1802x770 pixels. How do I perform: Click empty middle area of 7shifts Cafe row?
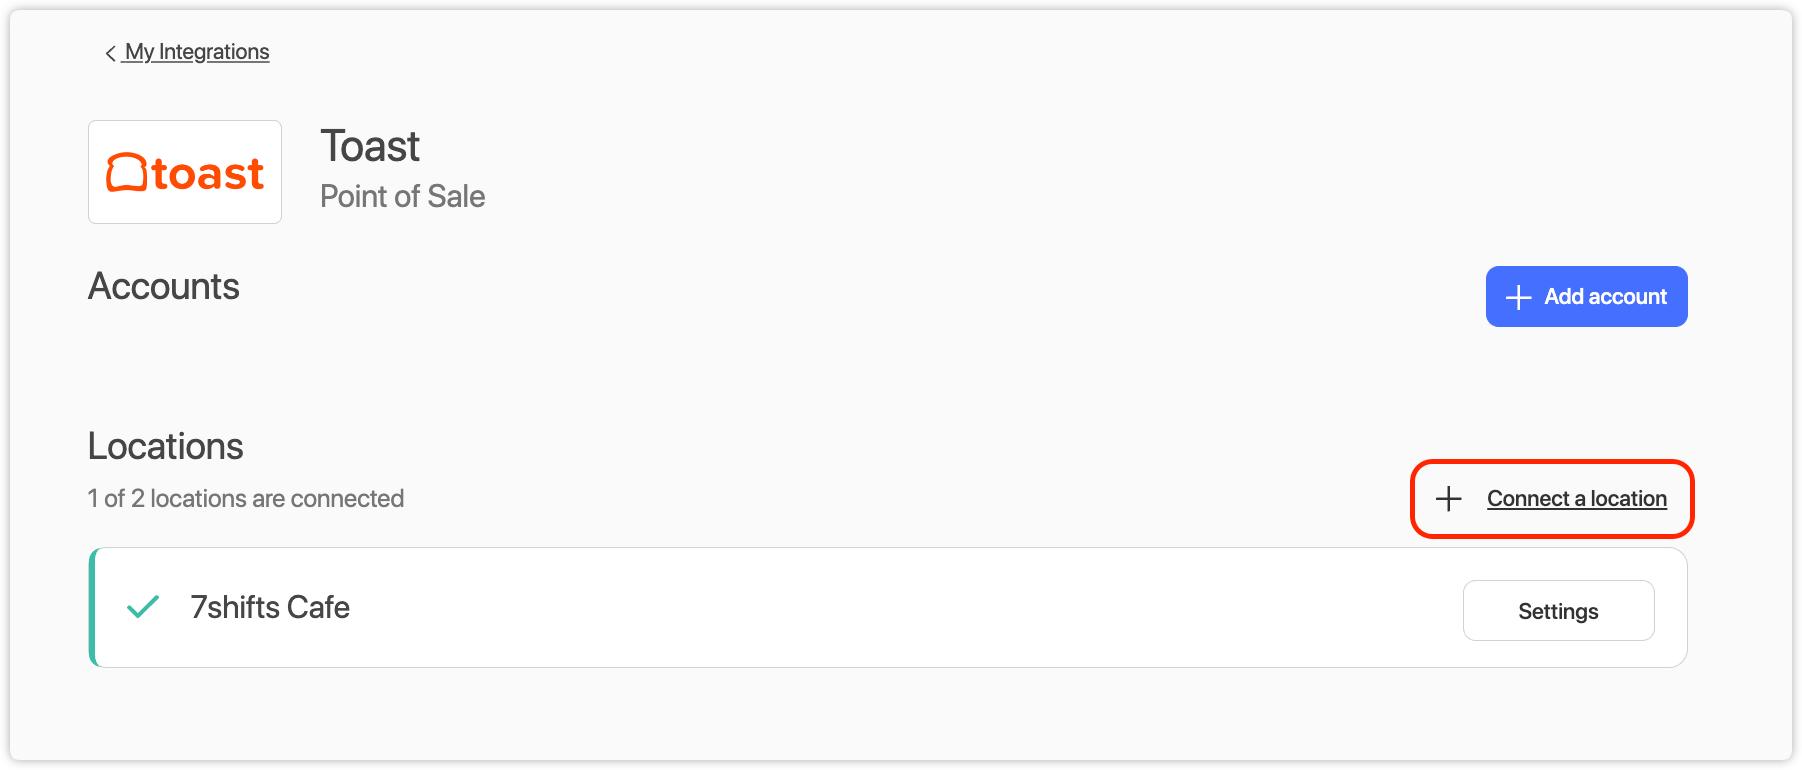click(900, 607)
